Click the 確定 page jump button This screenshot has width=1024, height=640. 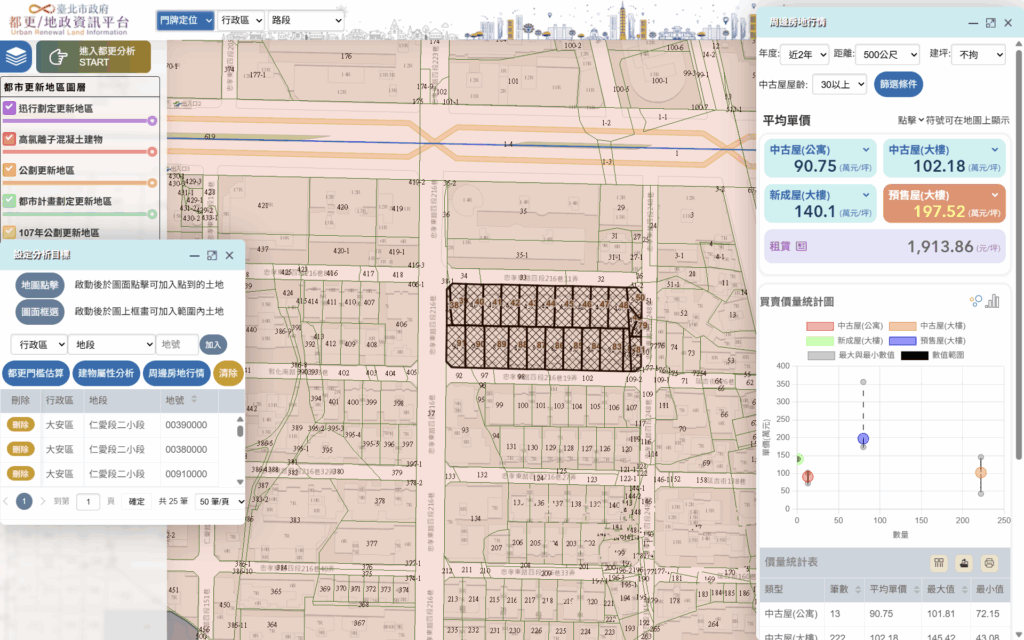coord(136,501)
